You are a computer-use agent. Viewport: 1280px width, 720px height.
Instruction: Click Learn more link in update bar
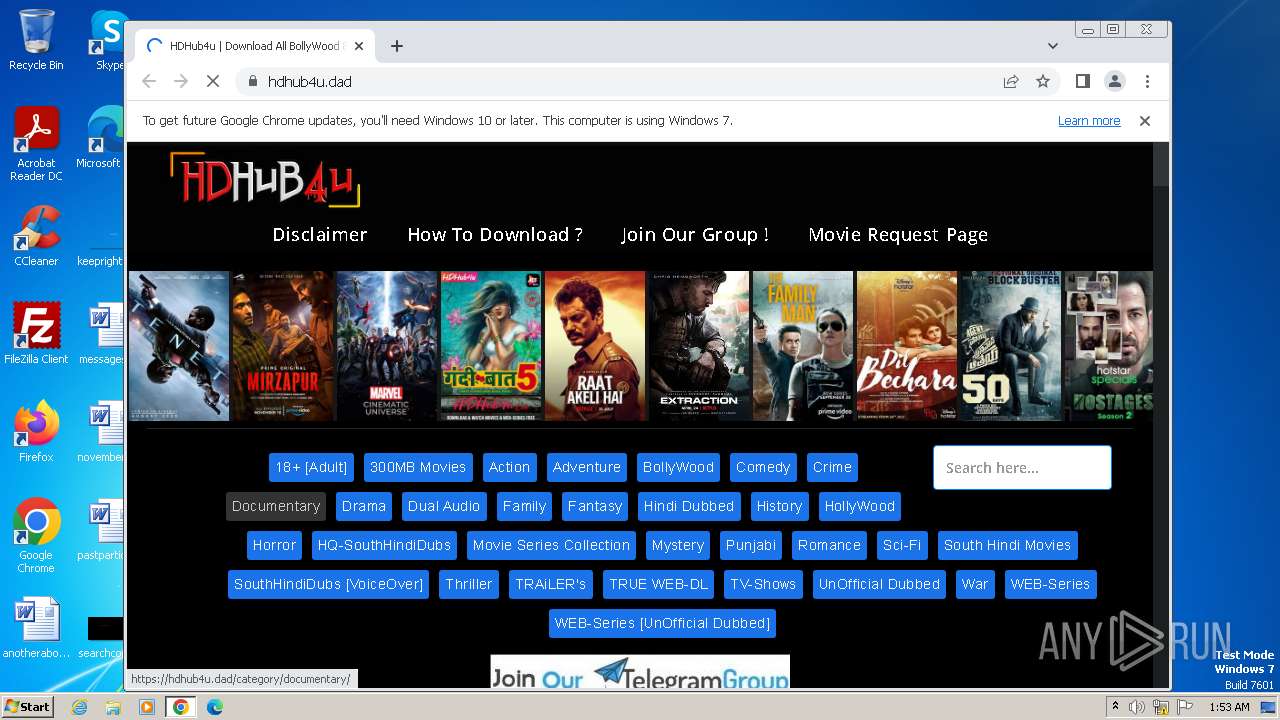coord(1089,121)
